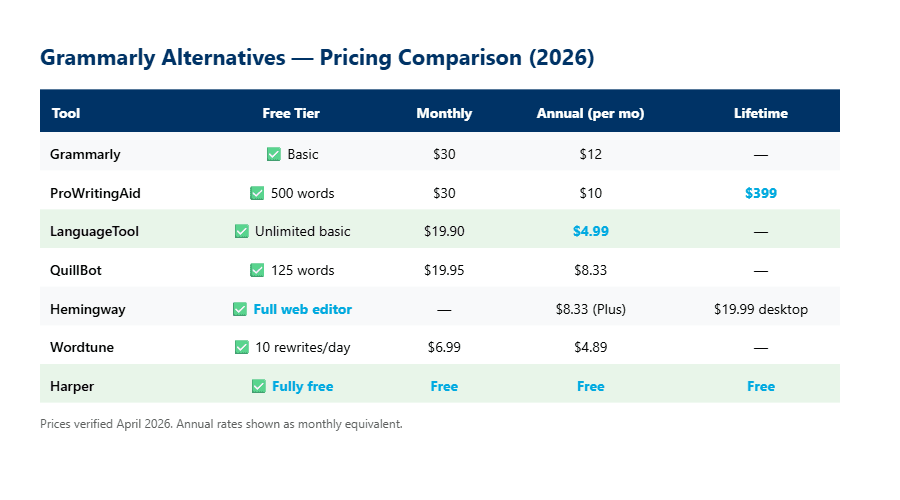Select the 'Free Tier' column header
This screenshot has height=500, width=900.
291,113
